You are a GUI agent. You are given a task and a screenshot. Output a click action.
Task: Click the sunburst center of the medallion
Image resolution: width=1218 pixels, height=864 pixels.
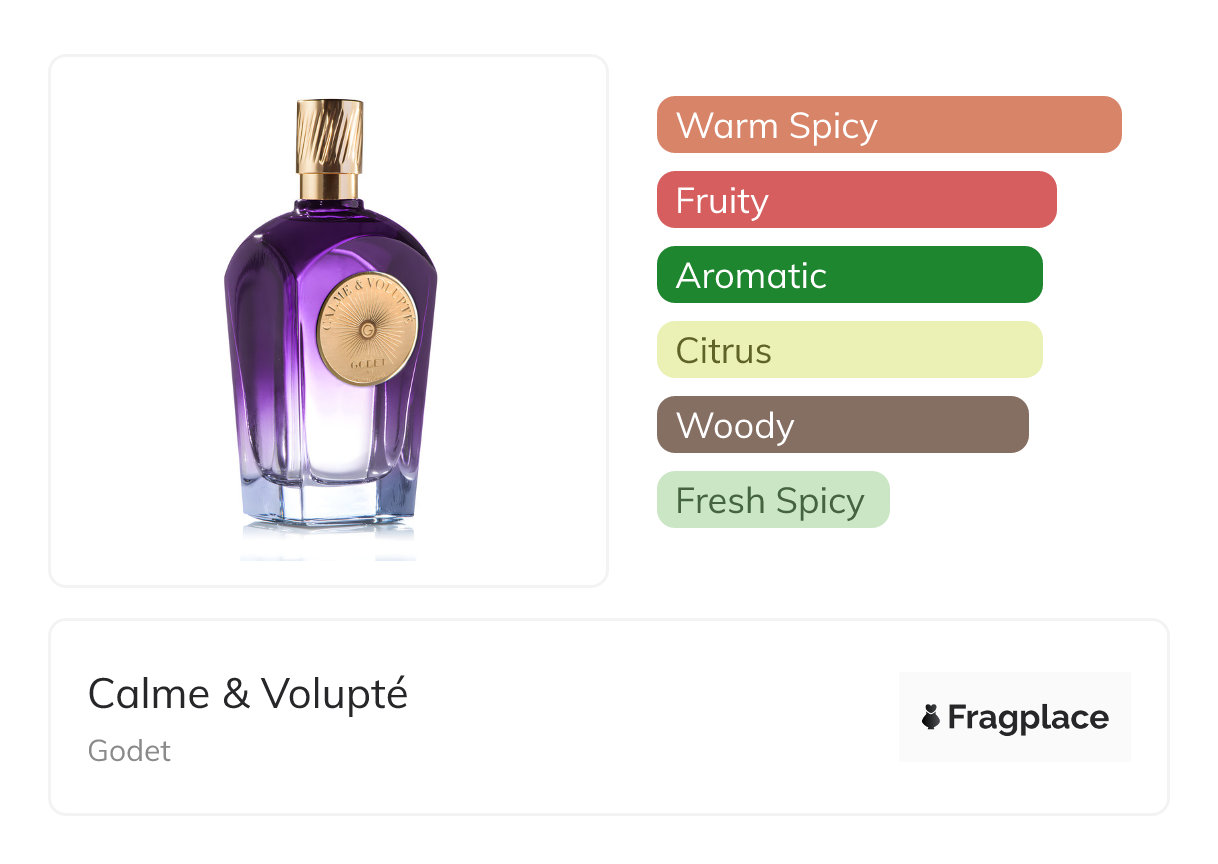367,327
